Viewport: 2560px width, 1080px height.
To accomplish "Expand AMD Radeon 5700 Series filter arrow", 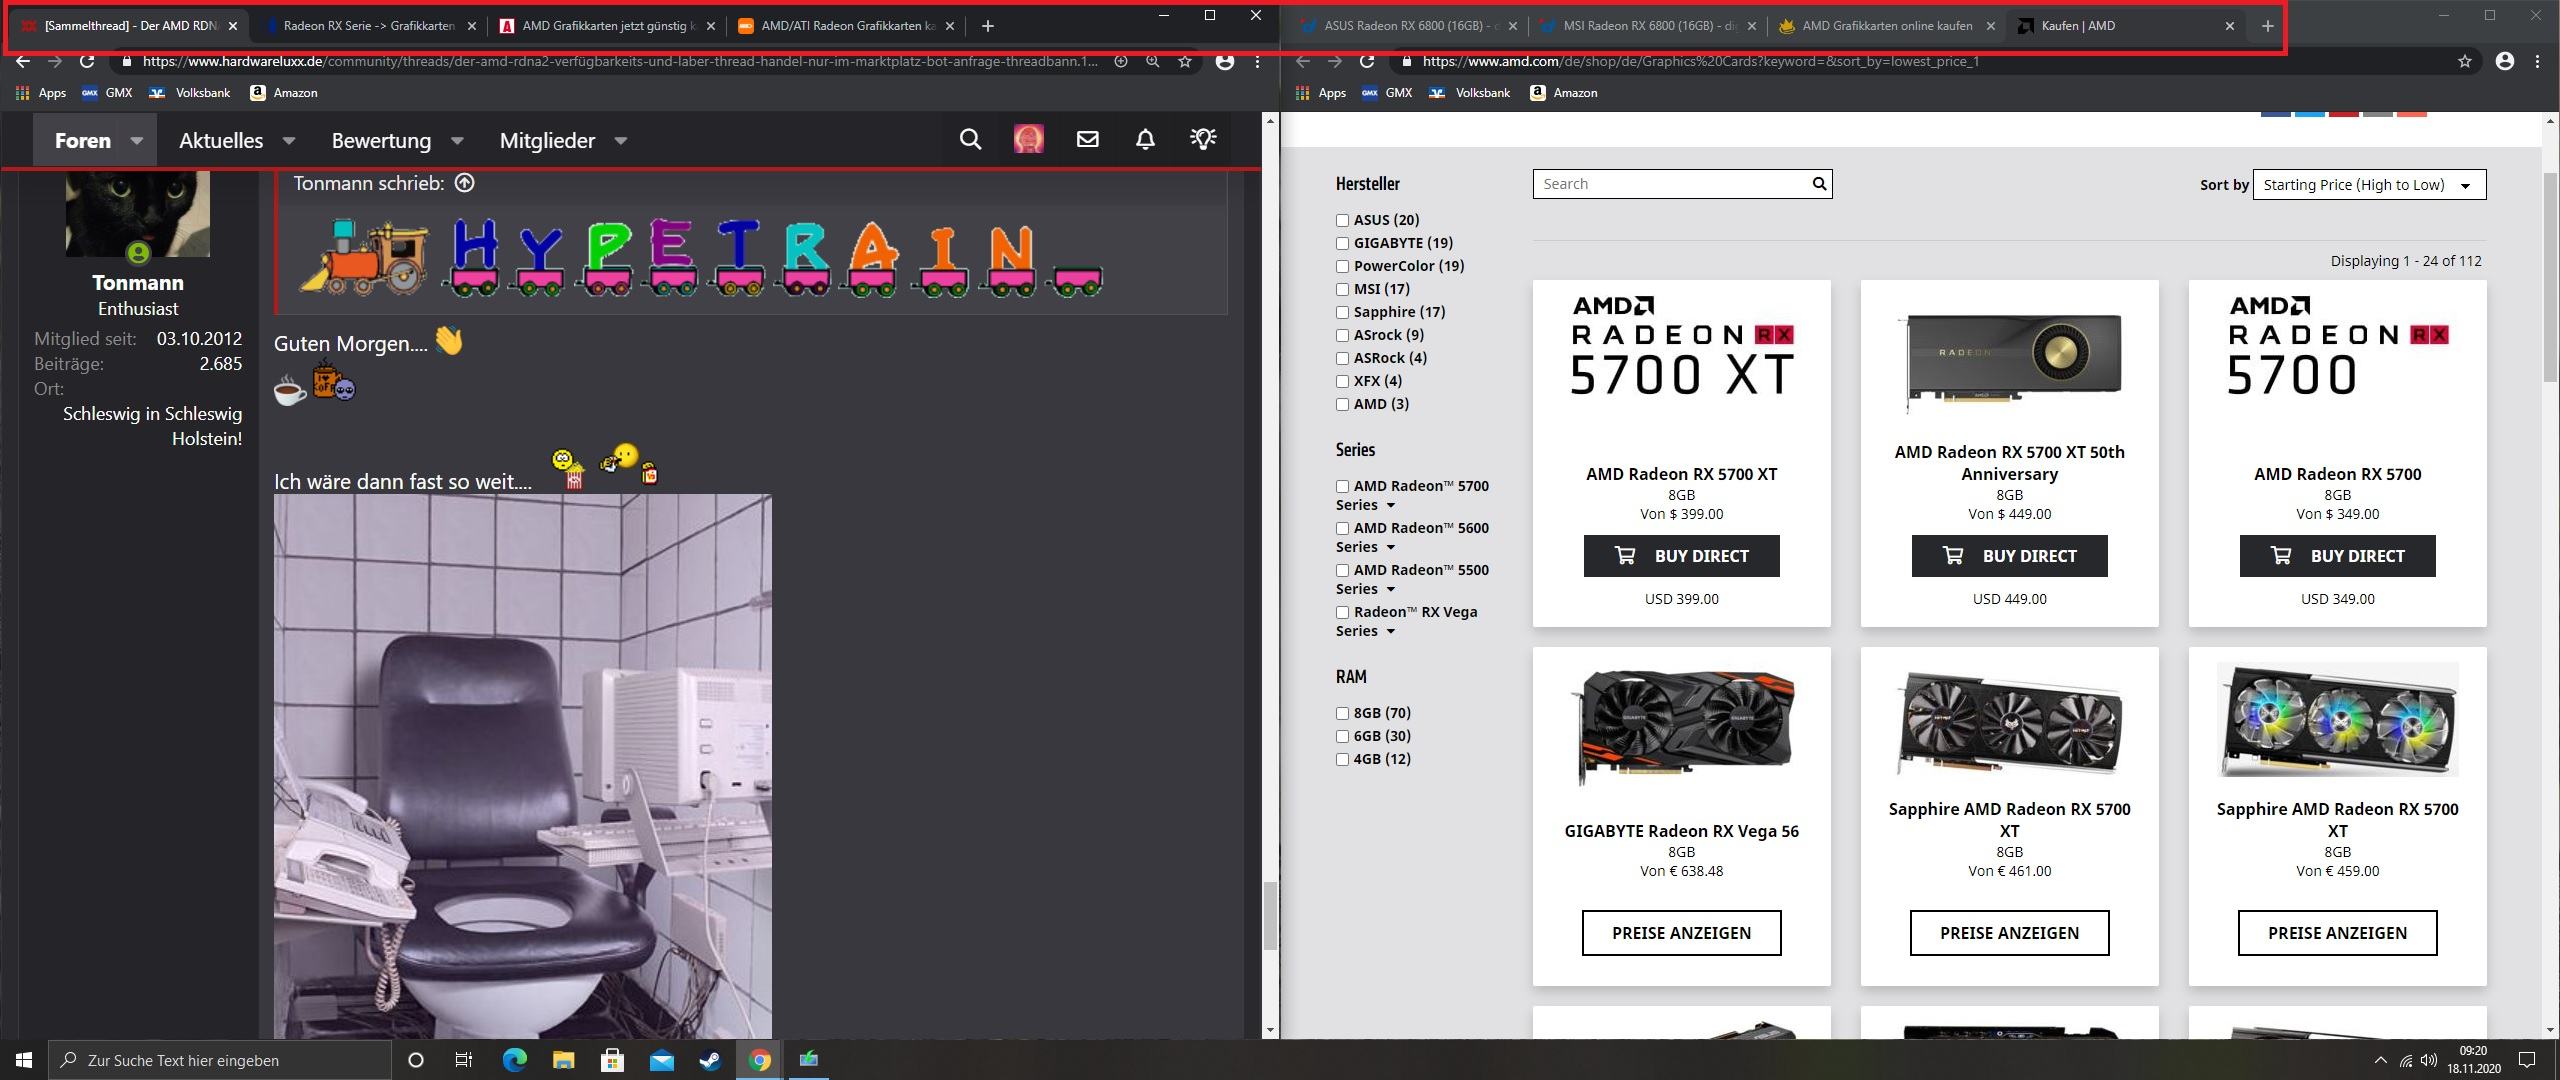I will 1390,506.
